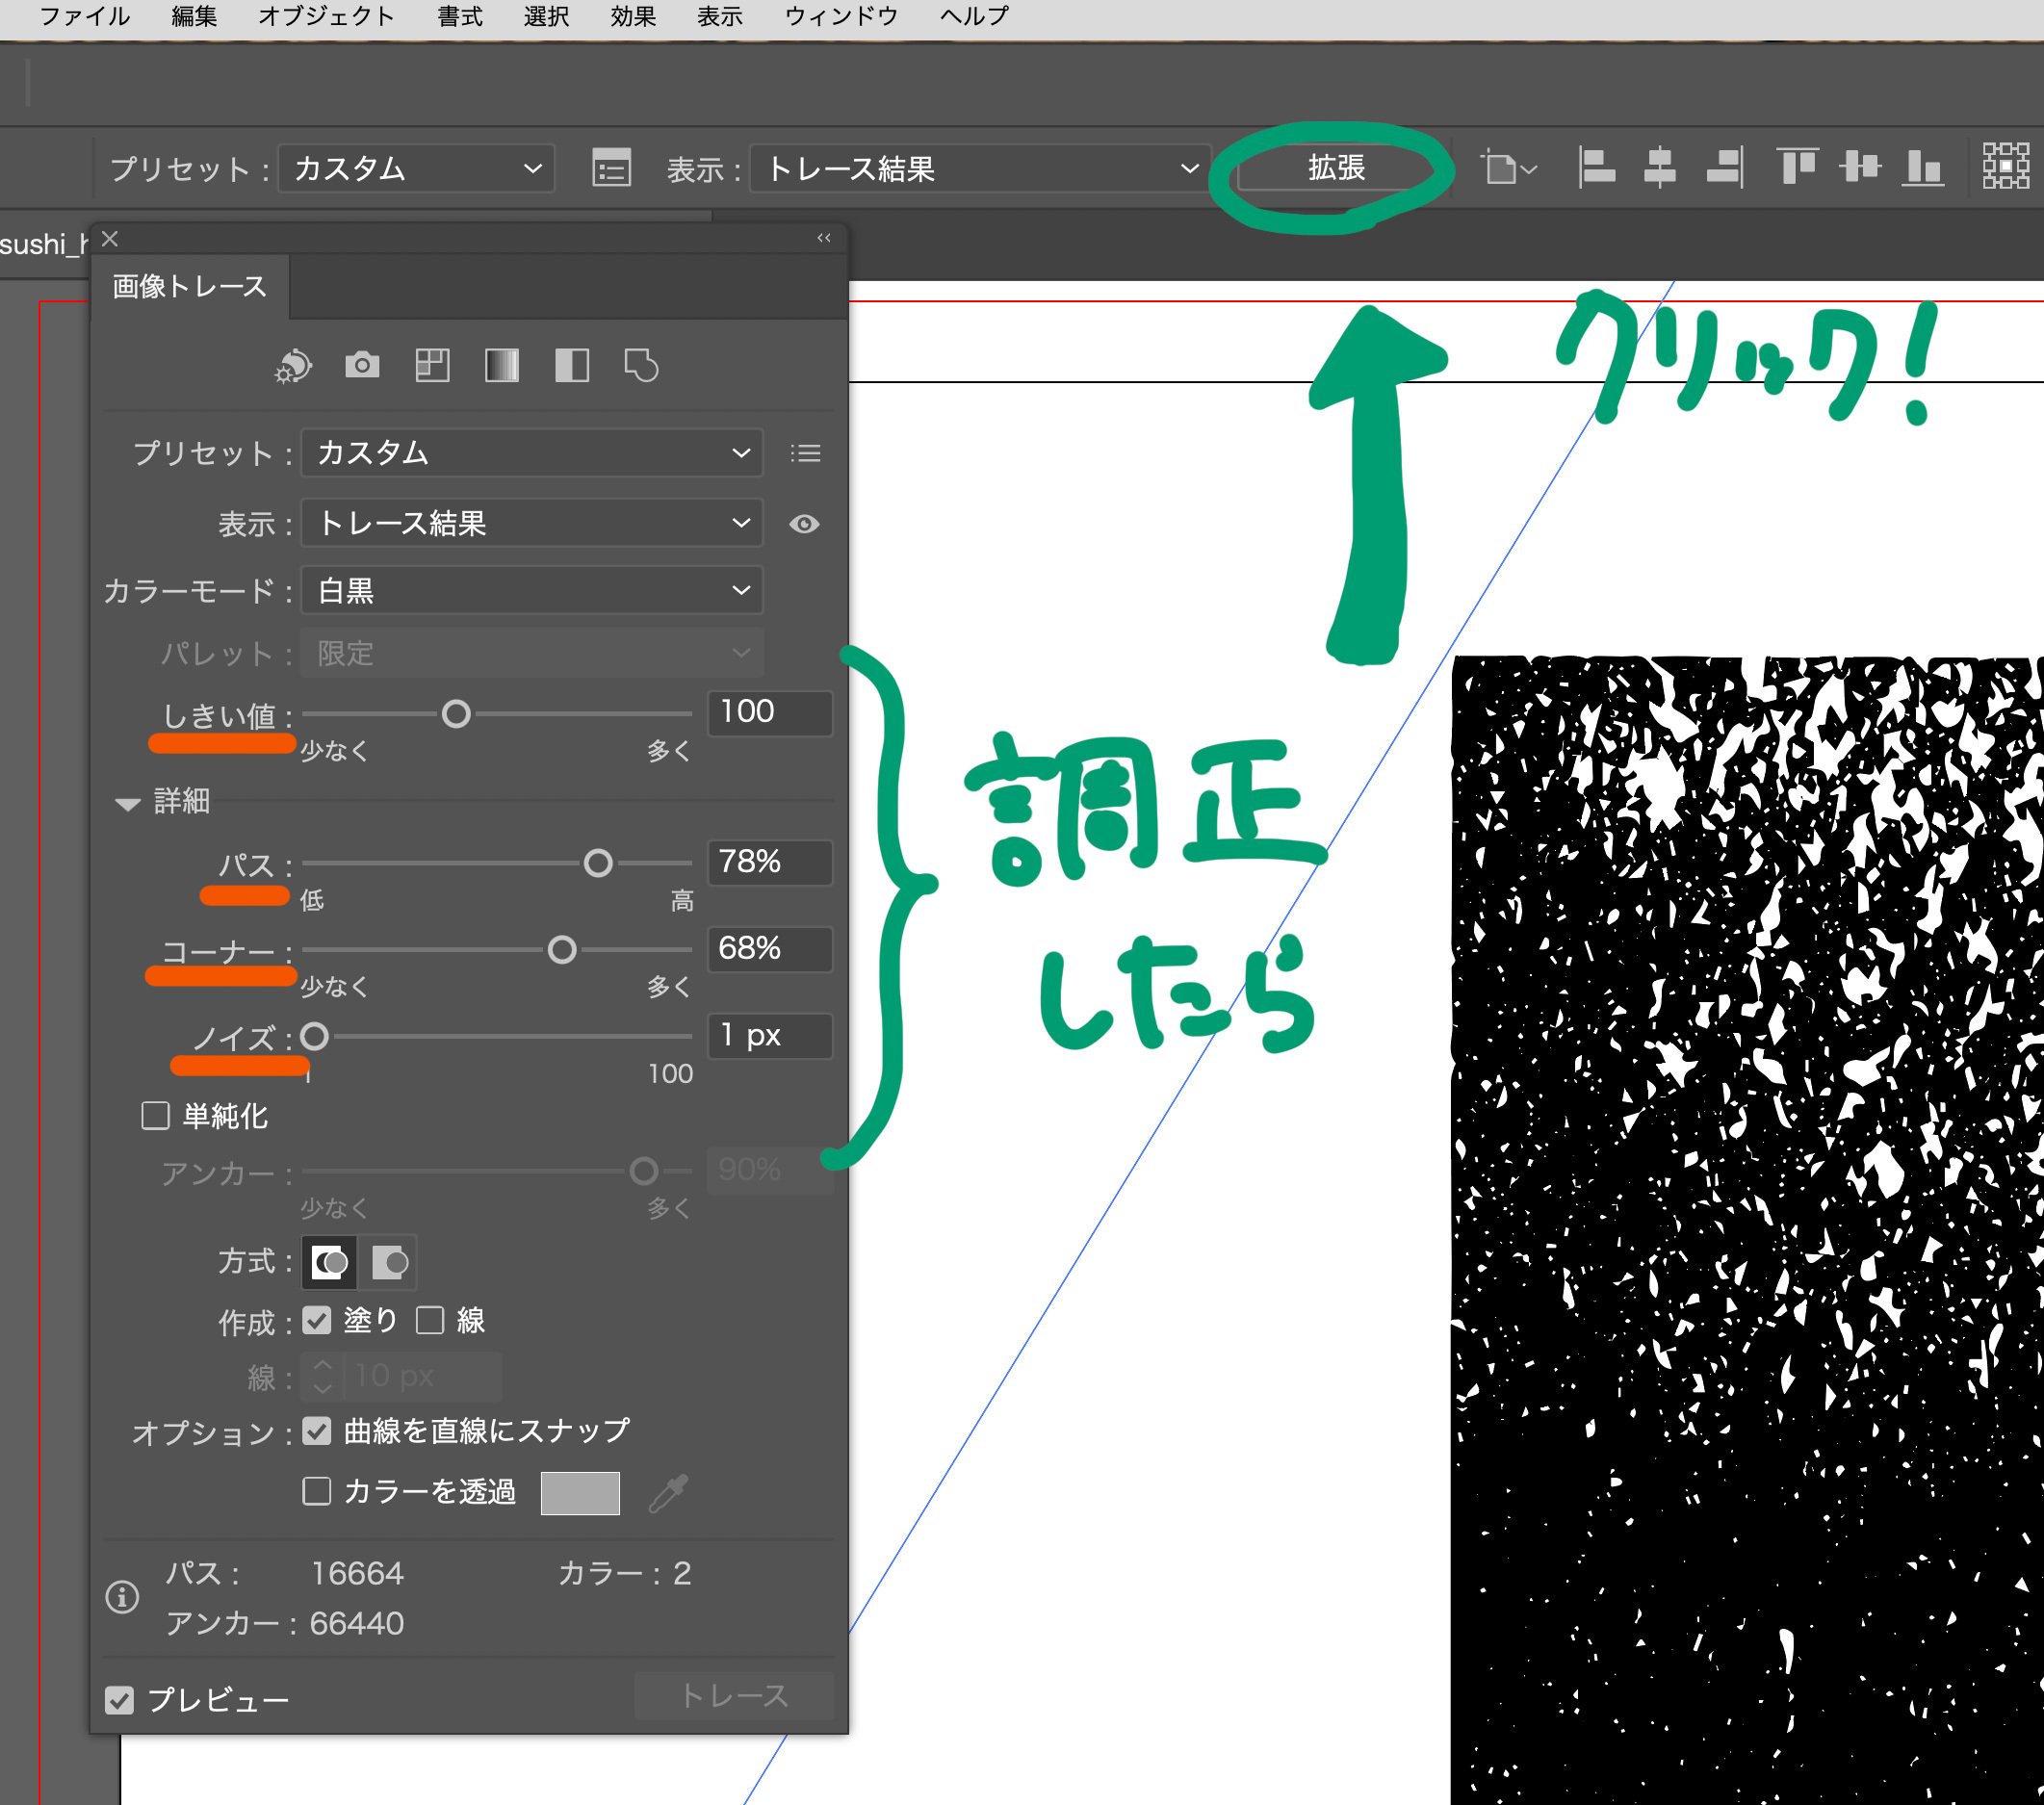
Task: Open ファイル menu
Action: pos(84,16)
